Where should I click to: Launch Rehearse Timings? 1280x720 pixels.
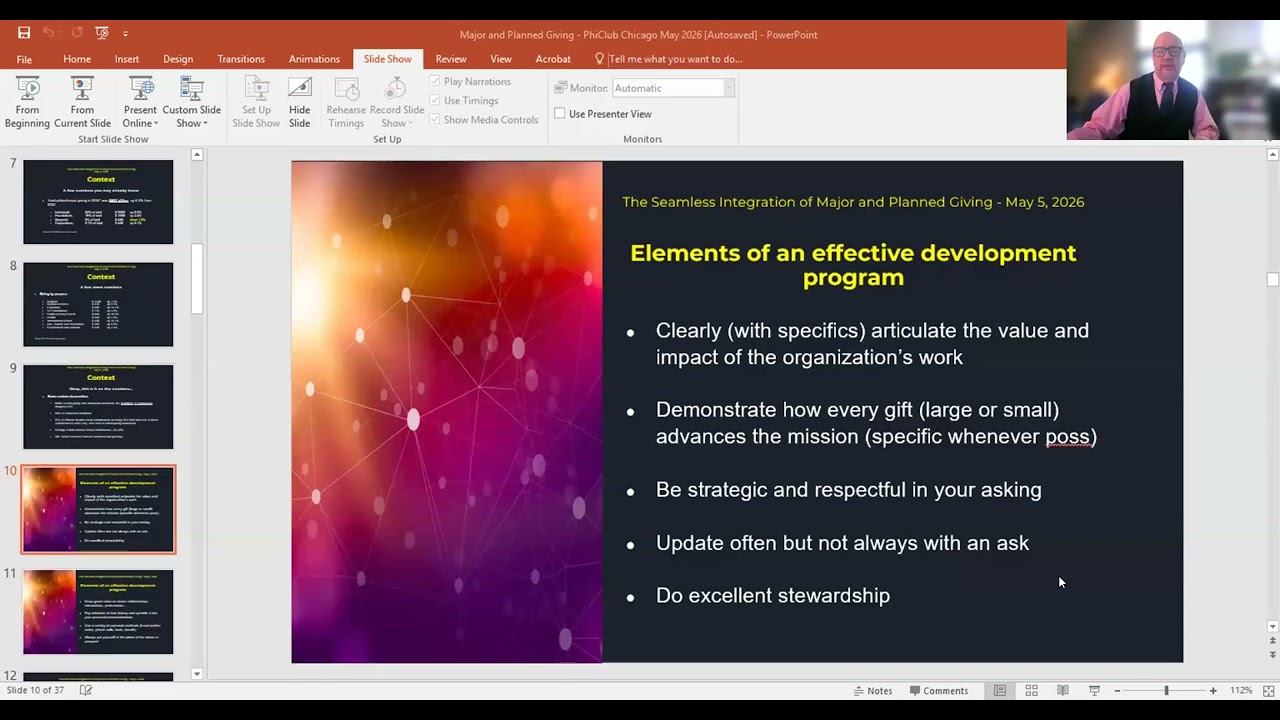coord(346,103)
